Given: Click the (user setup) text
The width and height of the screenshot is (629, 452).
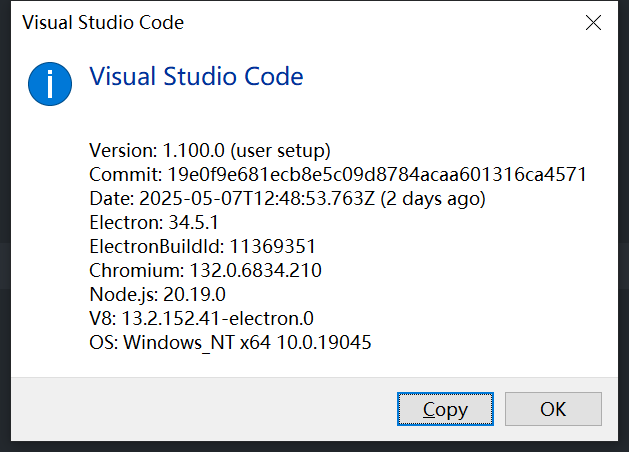Looking at the screenshot, I should (x=280, y=151).
